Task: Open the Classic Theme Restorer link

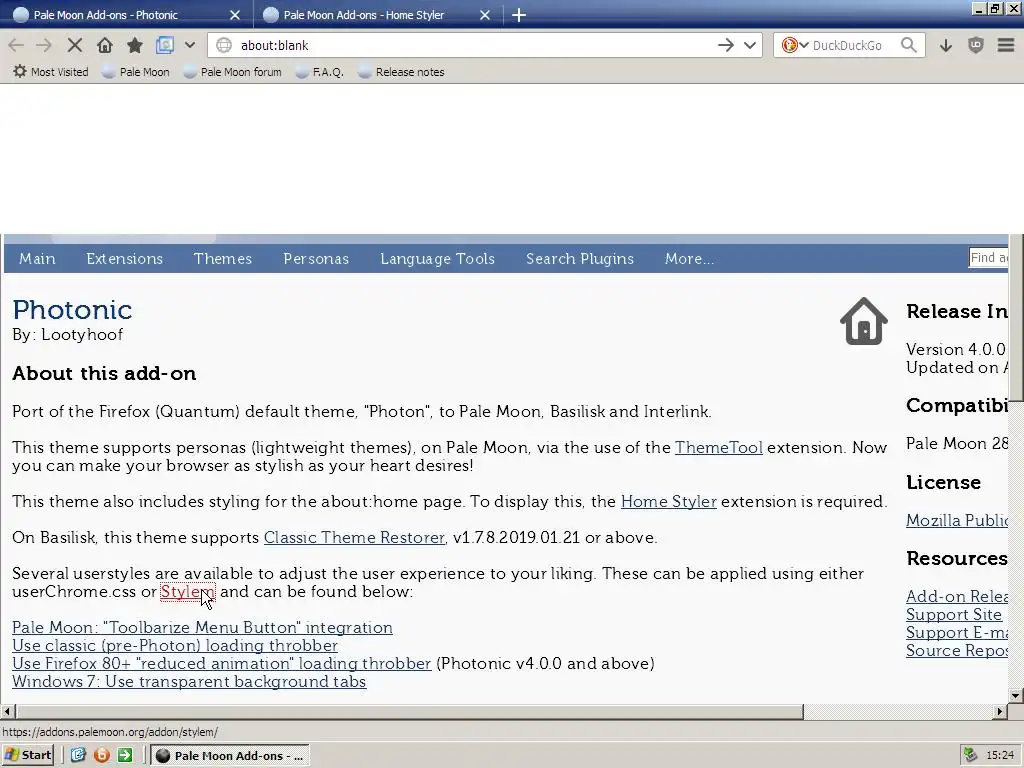Action: (354, 537)
